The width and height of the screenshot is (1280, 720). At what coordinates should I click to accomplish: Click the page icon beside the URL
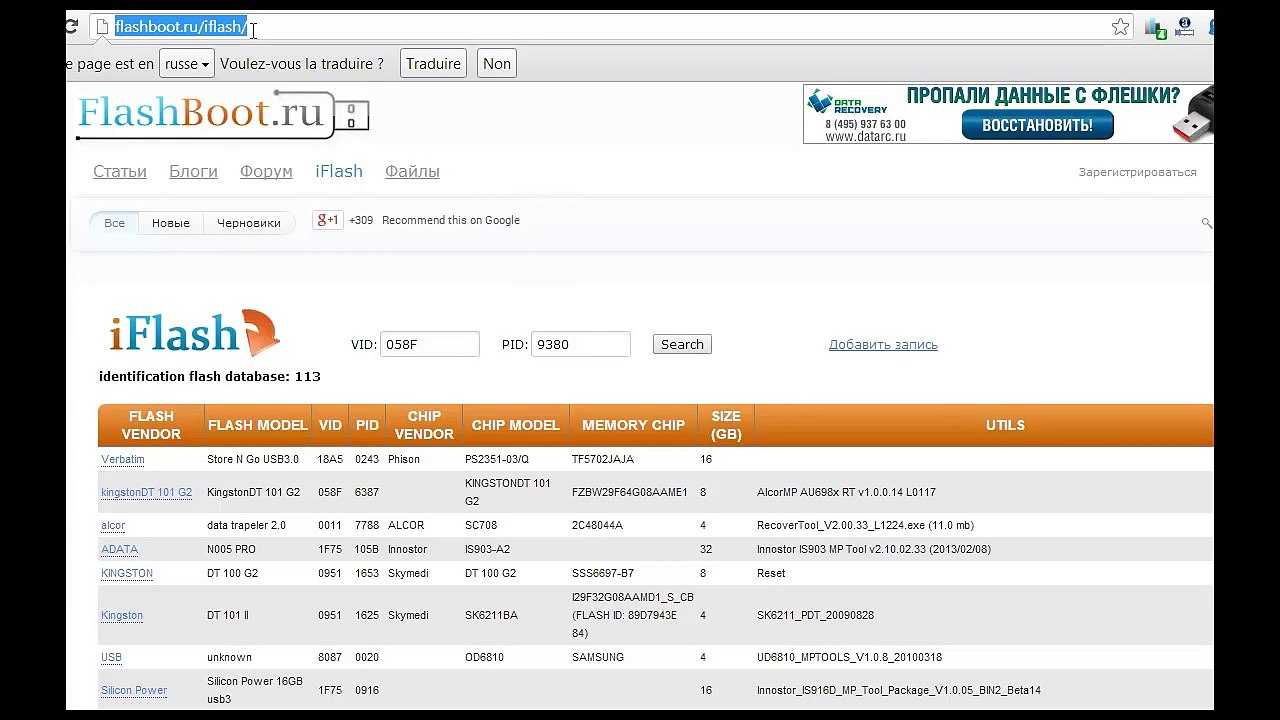pos(102,27)
